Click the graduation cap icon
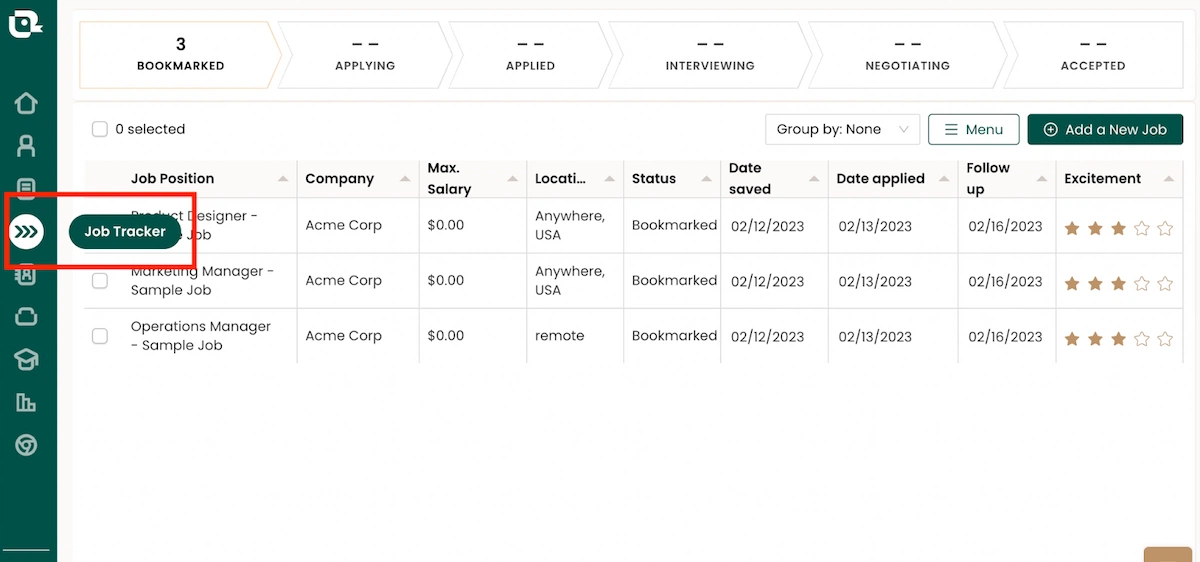This screenshot has height=562, width=1200. [x=26, y=360]
